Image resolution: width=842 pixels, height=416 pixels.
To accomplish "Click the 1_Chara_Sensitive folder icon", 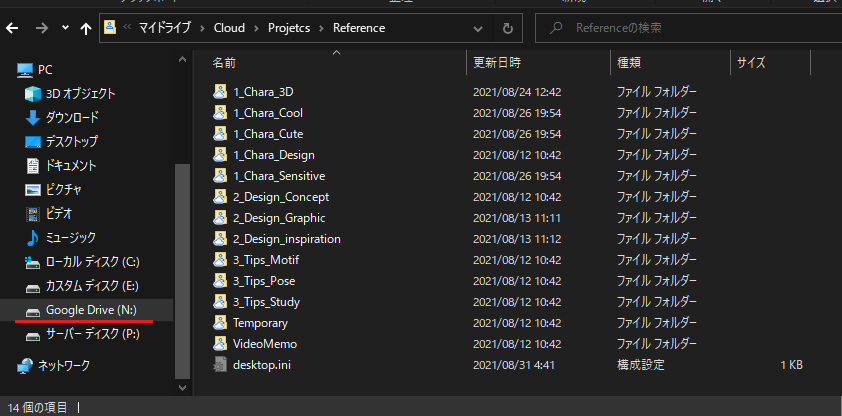I will click(x=220, y=176).
